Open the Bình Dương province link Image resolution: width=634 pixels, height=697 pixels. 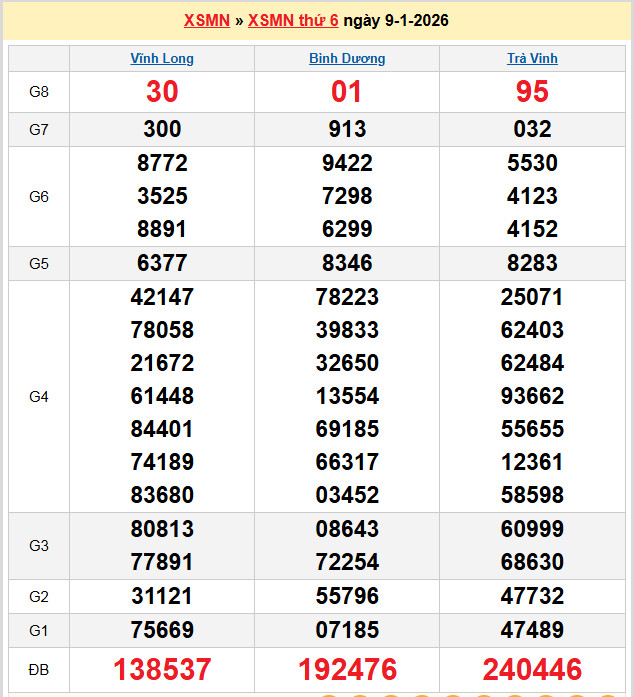pos(347,59)
